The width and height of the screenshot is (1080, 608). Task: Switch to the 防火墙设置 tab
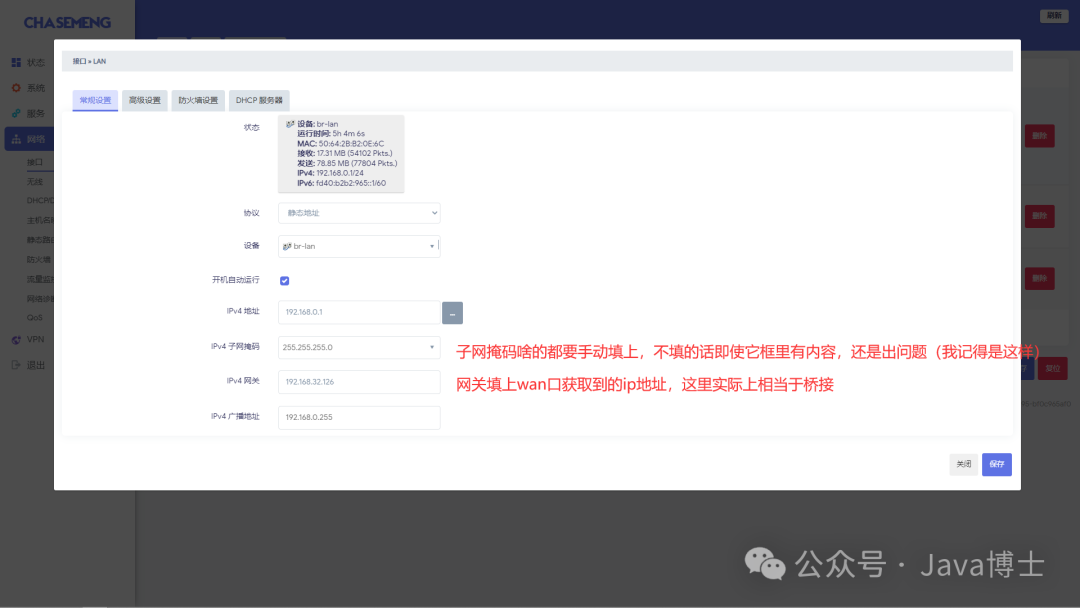pos(198,100)
